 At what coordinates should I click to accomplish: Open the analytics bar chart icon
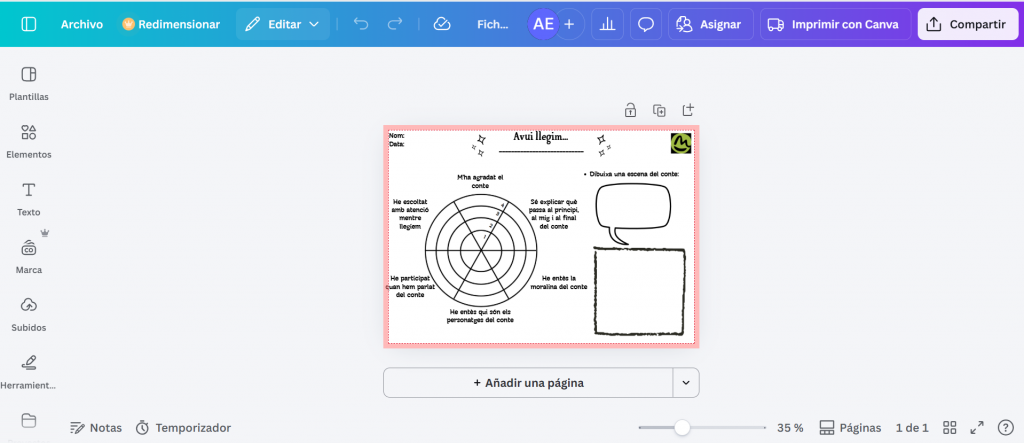click(605, 24)
